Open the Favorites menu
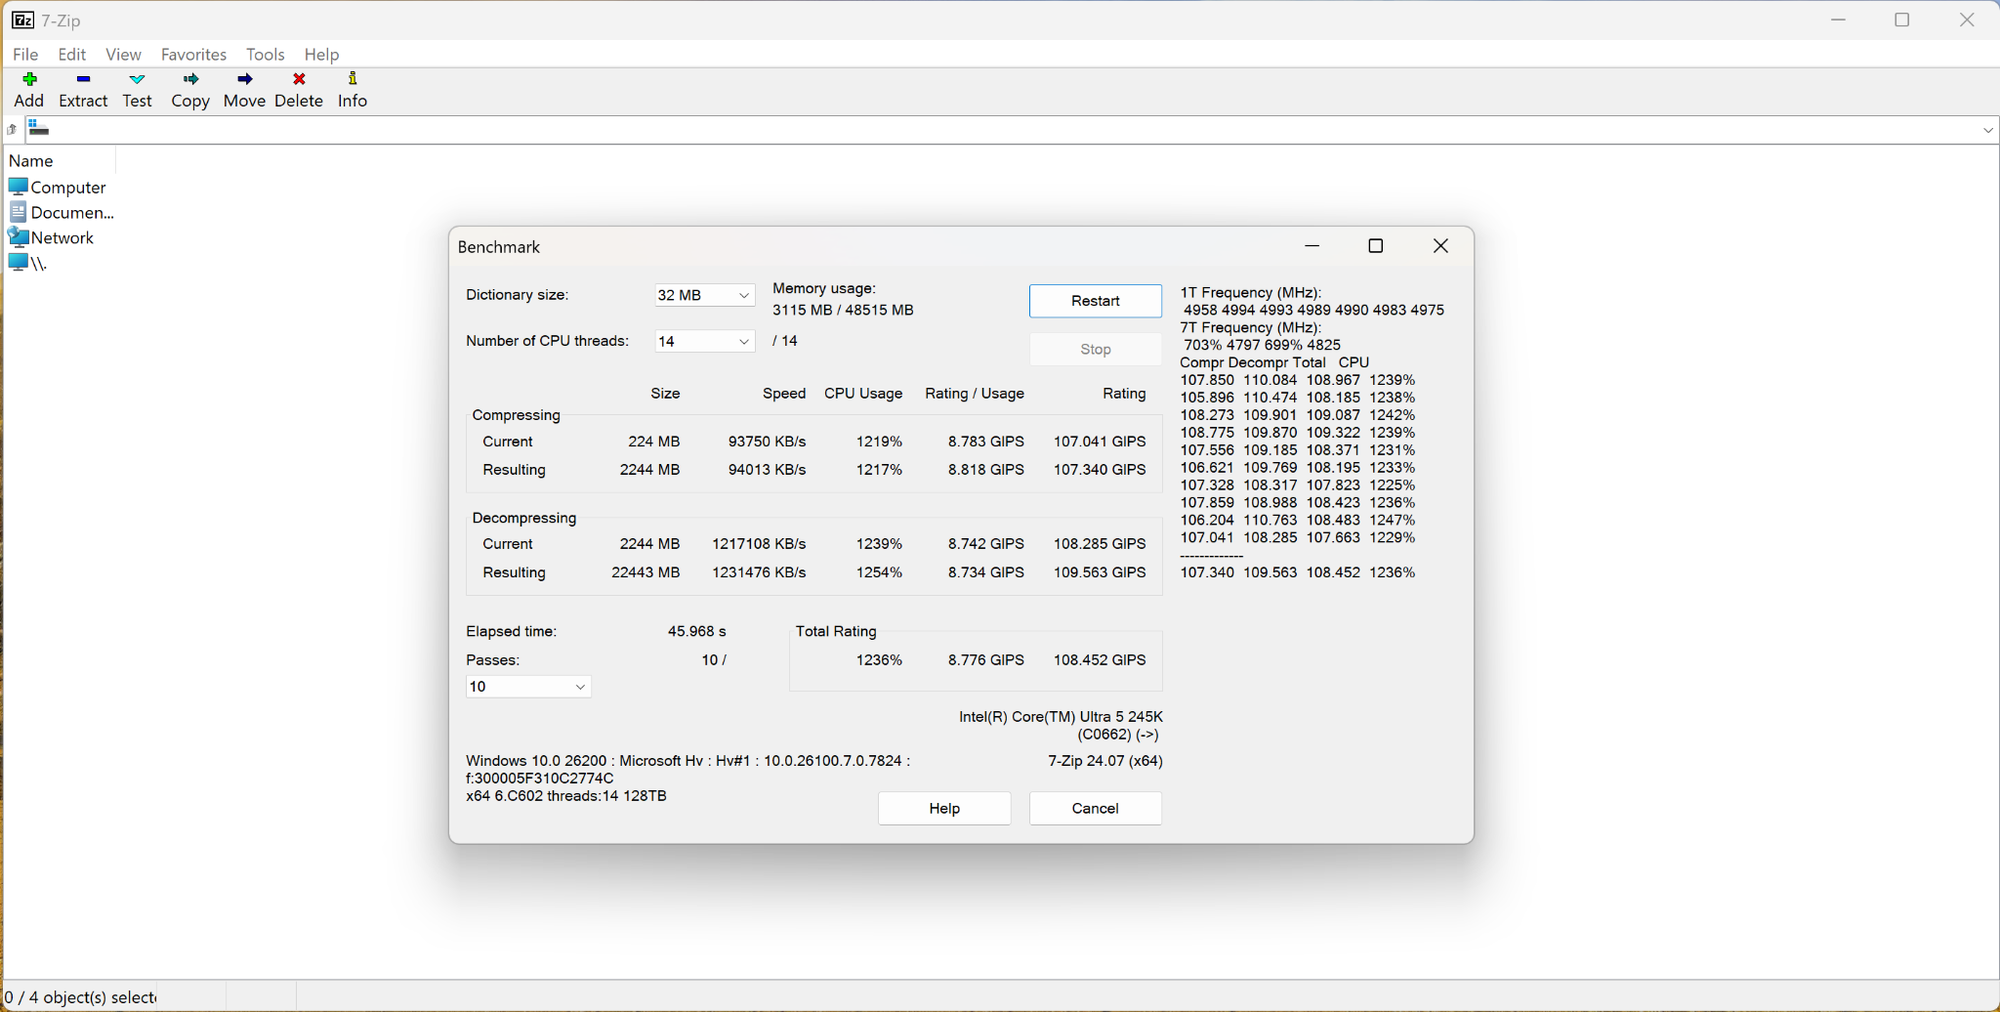The height and width of the screenshot is (1012, 2000). point(193,54)
